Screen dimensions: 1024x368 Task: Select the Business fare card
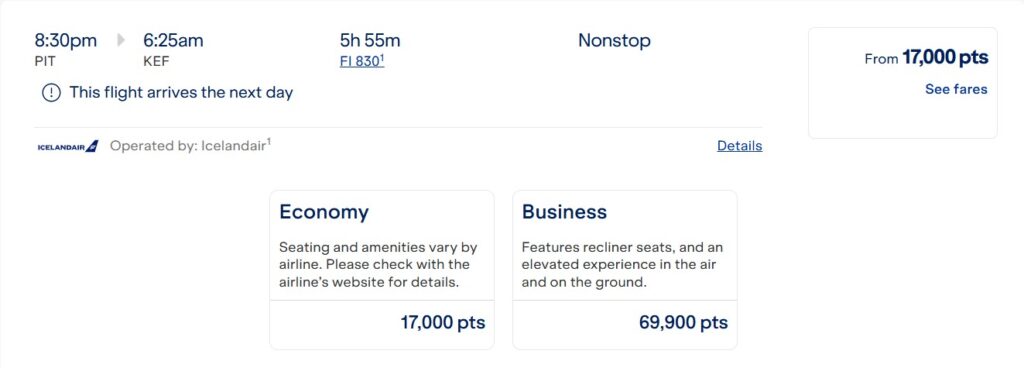coord(625,269)
